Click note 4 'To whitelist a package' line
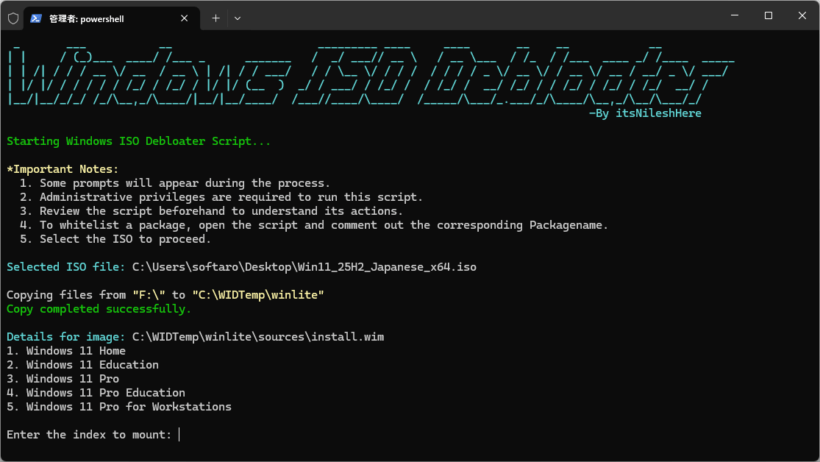This screenshot has width=820, height=462. pyautogui.click(x=314, y=226)
